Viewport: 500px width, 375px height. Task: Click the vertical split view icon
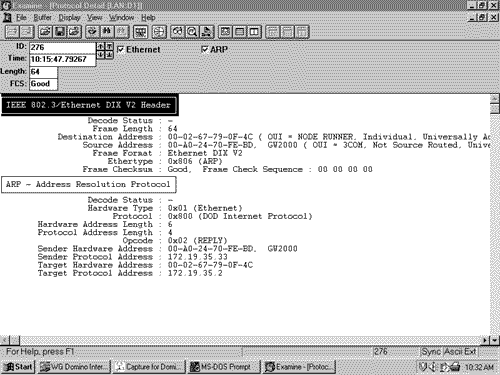pyautogui.click(x=254, y=32)
